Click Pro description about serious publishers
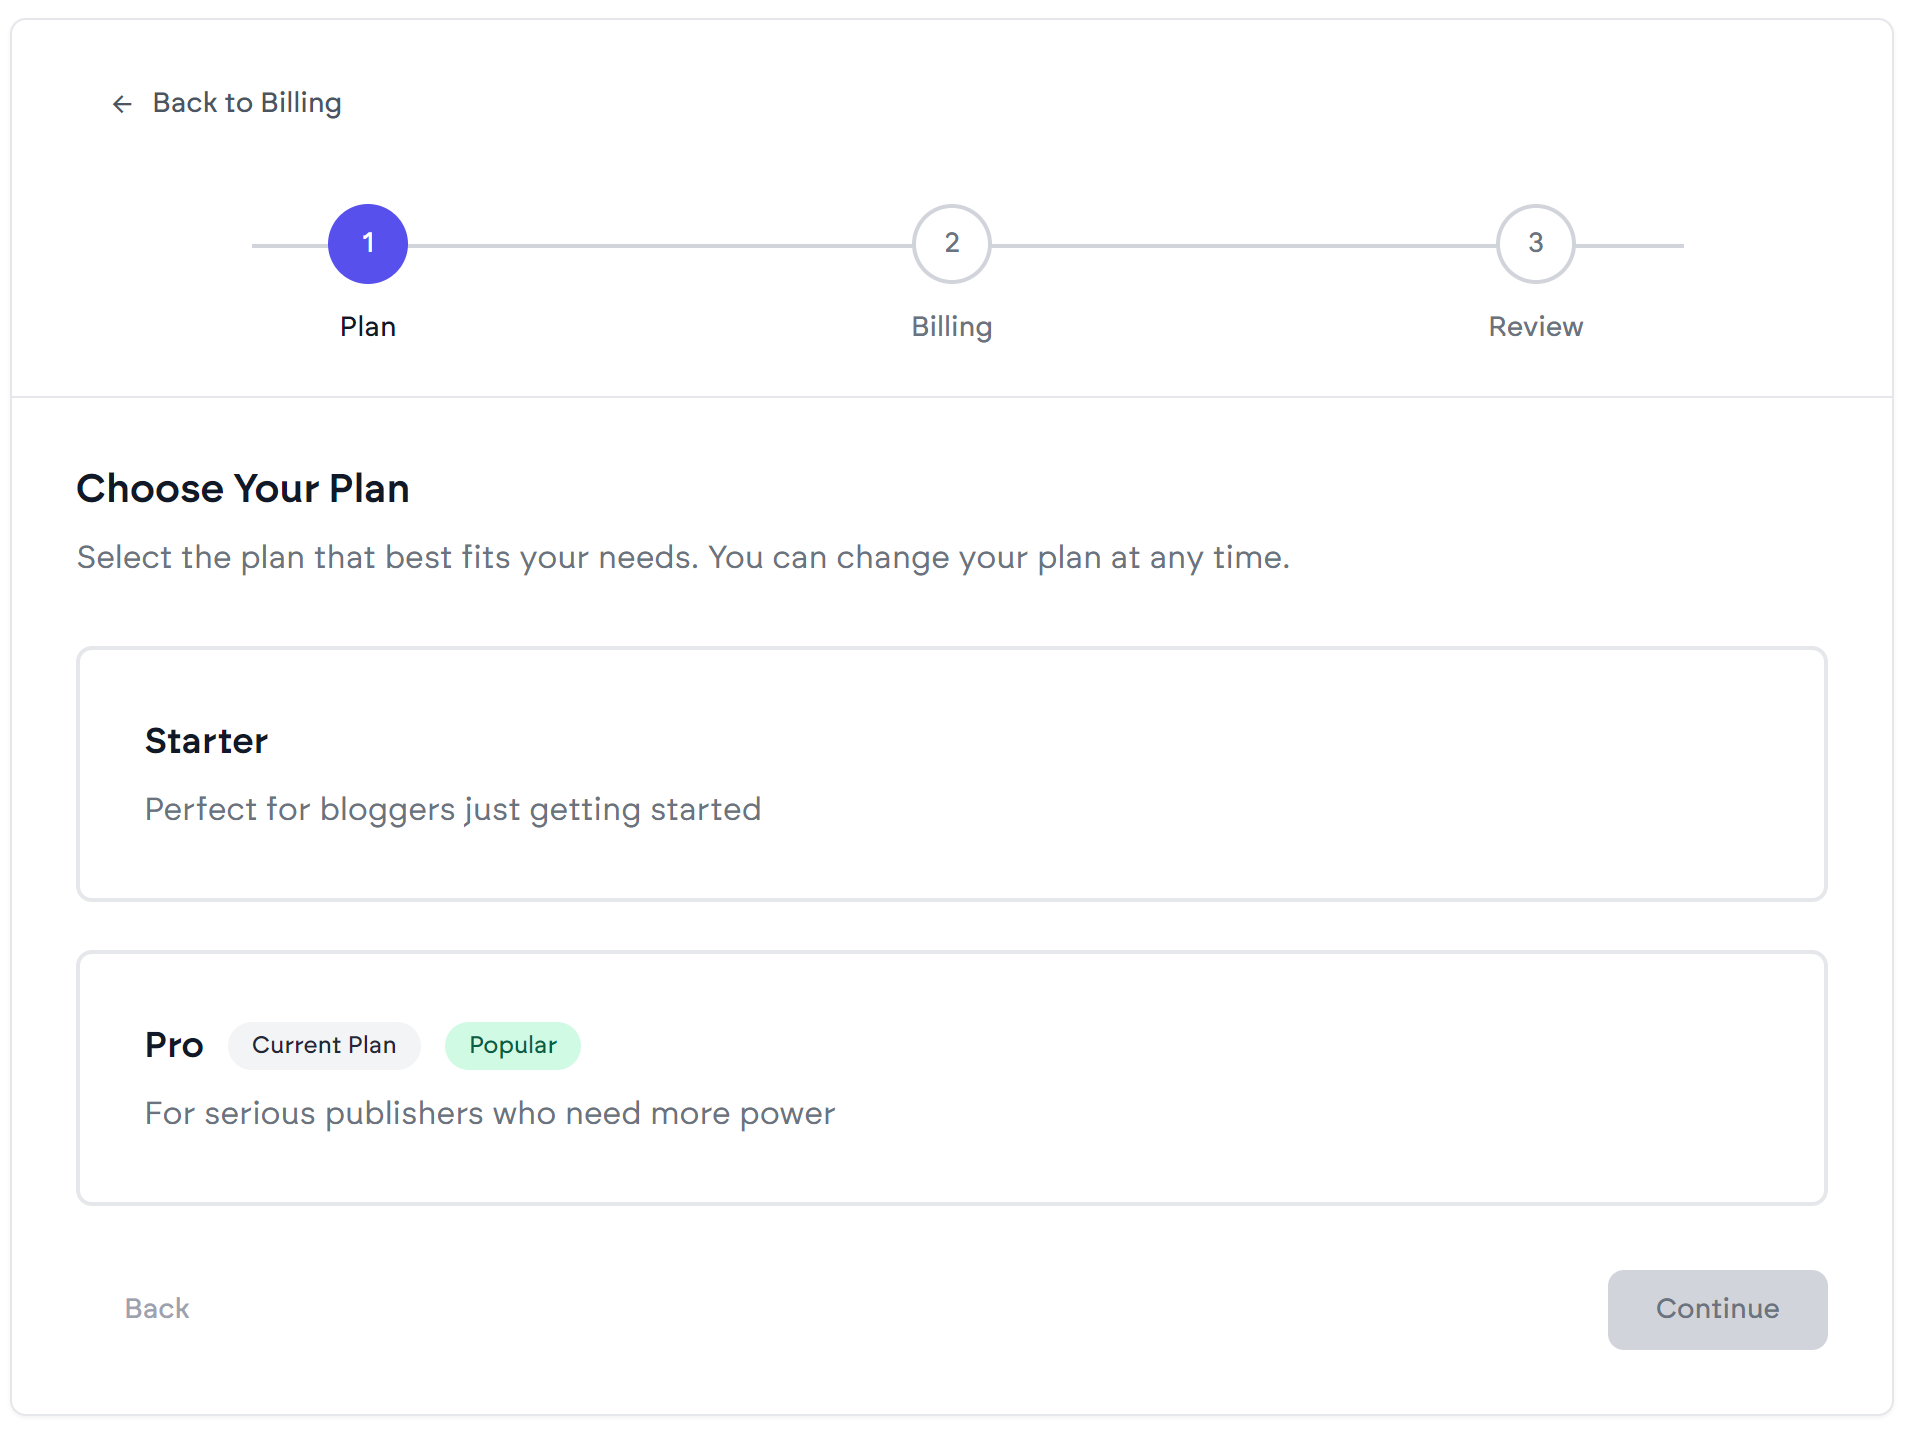The image size is (1907, 1434). coord(490,1113)
